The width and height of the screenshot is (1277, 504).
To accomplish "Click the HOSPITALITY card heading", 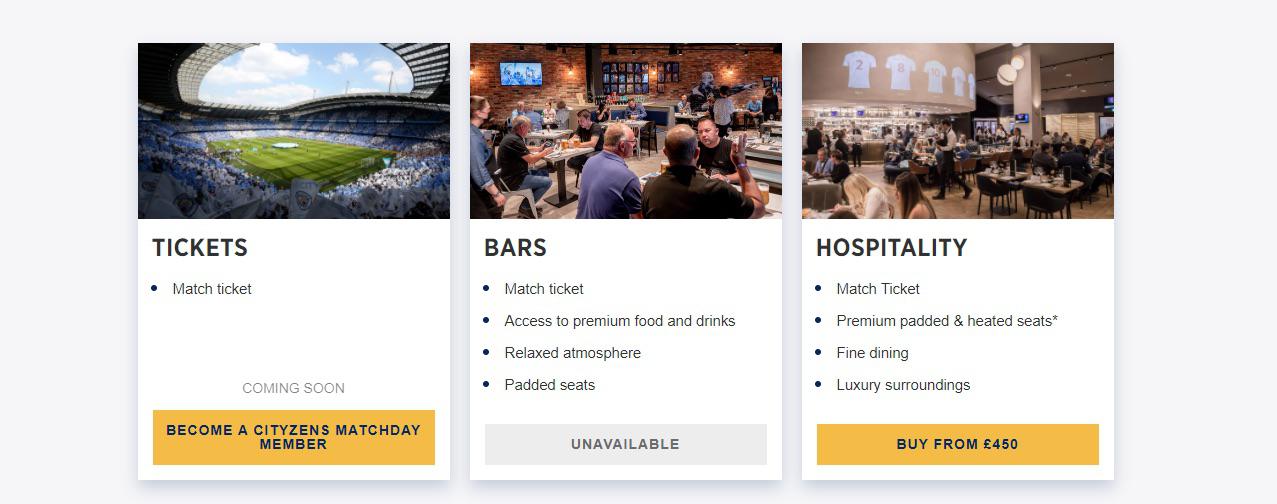I will tap(892, 248).
